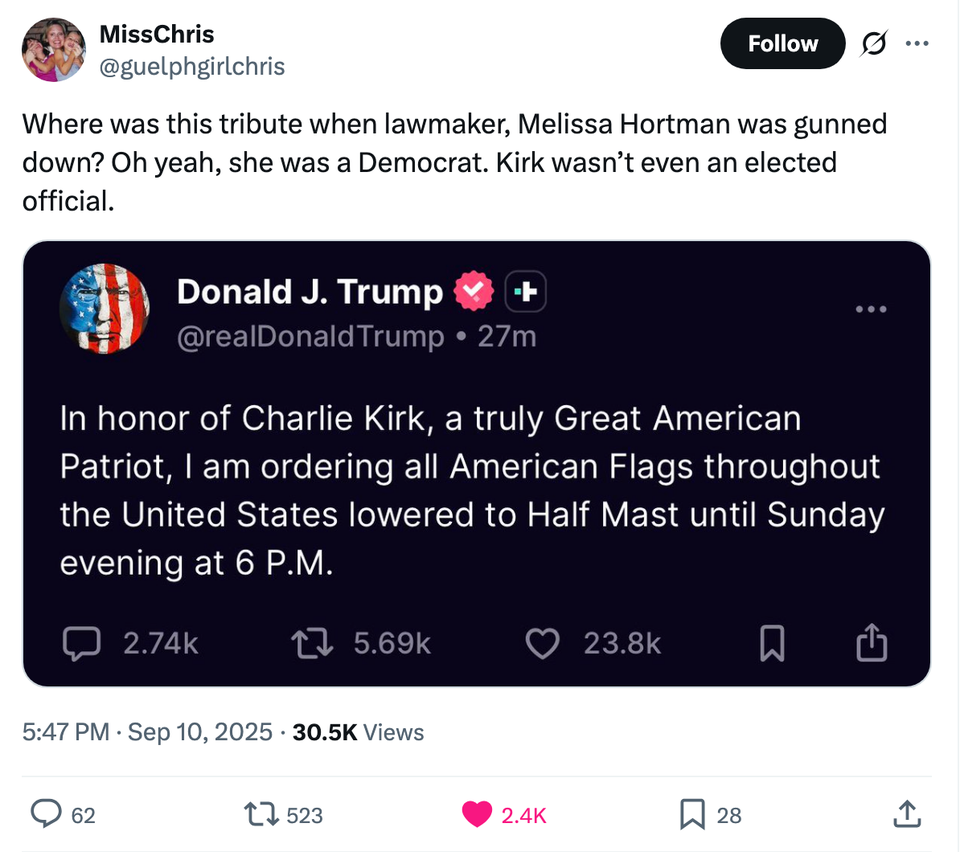
Task: Like Trump's quoted tweet heart showing 23.8k
Action: click(x=542, y=643)
